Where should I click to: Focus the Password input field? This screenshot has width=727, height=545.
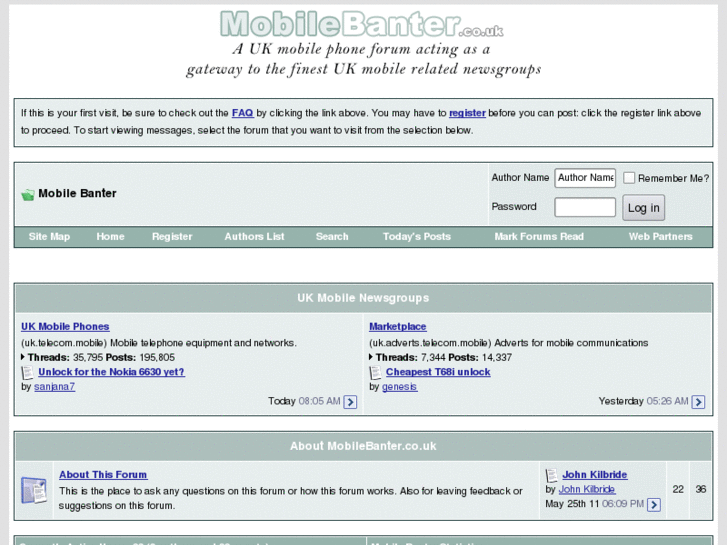[585, 207]
